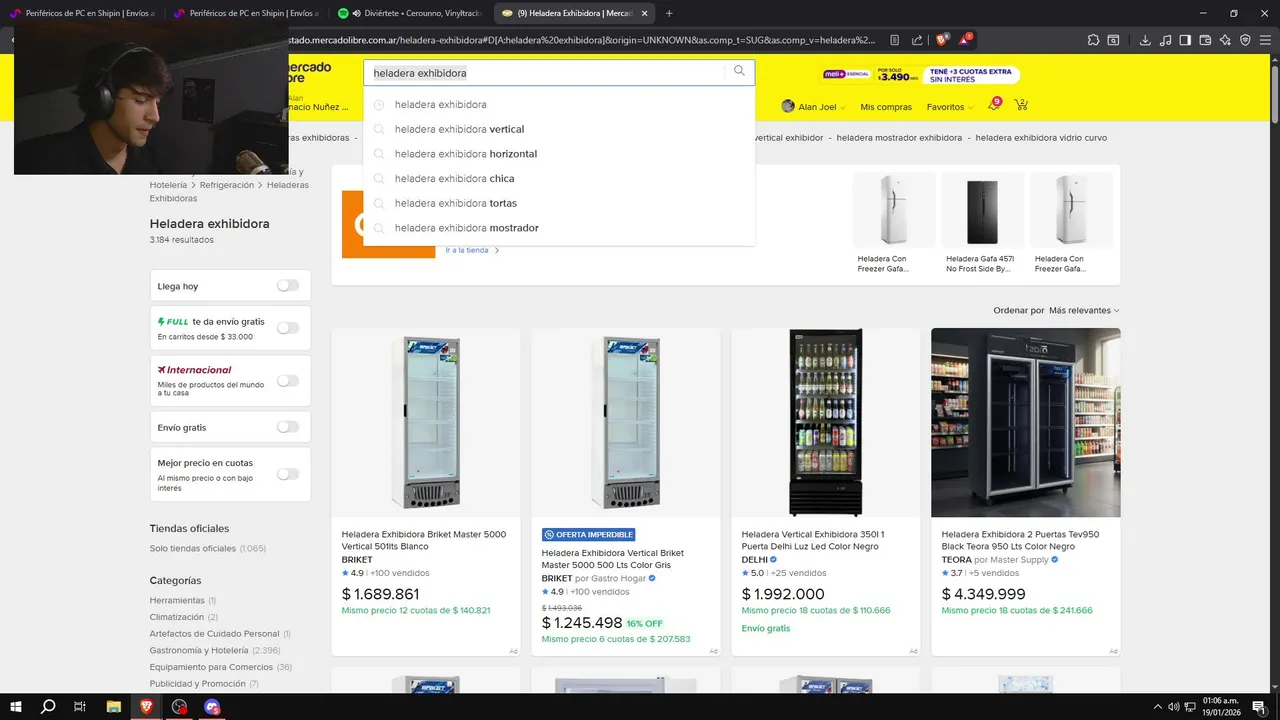The width and height of the screenshot is (1280, 720).
Task: Select suggestion heladera exhibidora tortas
Action: [559, 203]
